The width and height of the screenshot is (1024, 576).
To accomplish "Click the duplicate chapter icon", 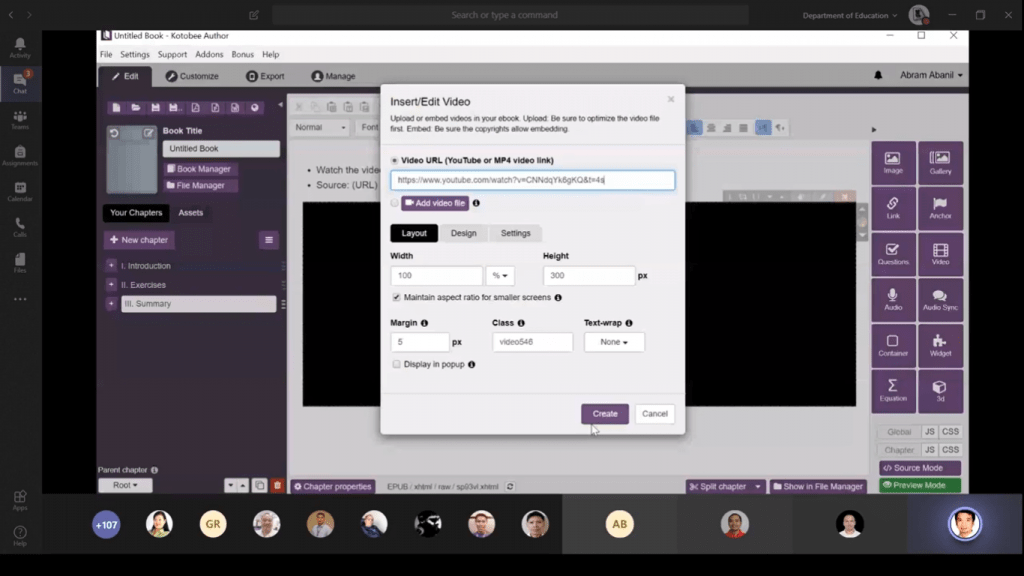I will pos(259,485).
